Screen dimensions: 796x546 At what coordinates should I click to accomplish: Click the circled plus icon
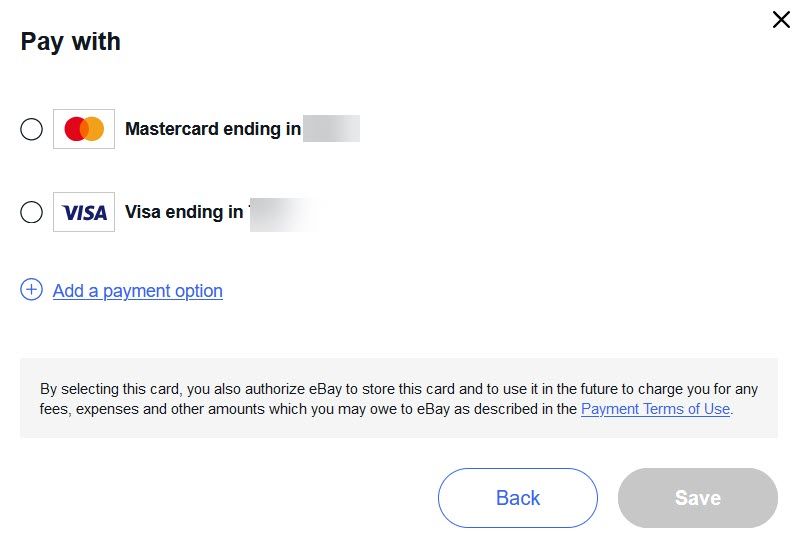(31, 290)
